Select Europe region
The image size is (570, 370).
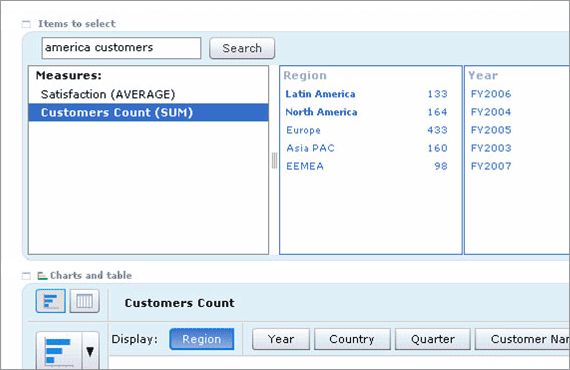(303, 130)
